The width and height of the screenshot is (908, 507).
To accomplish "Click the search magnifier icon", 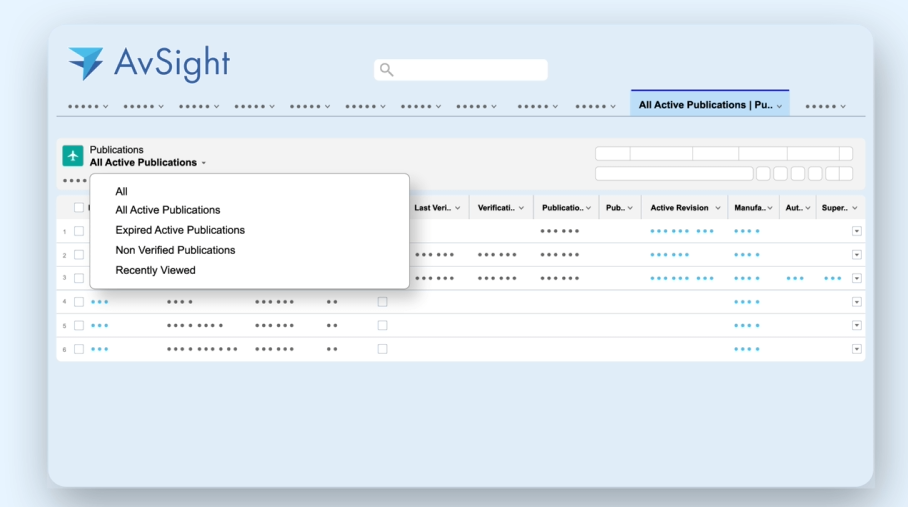I will pos(386,70).
